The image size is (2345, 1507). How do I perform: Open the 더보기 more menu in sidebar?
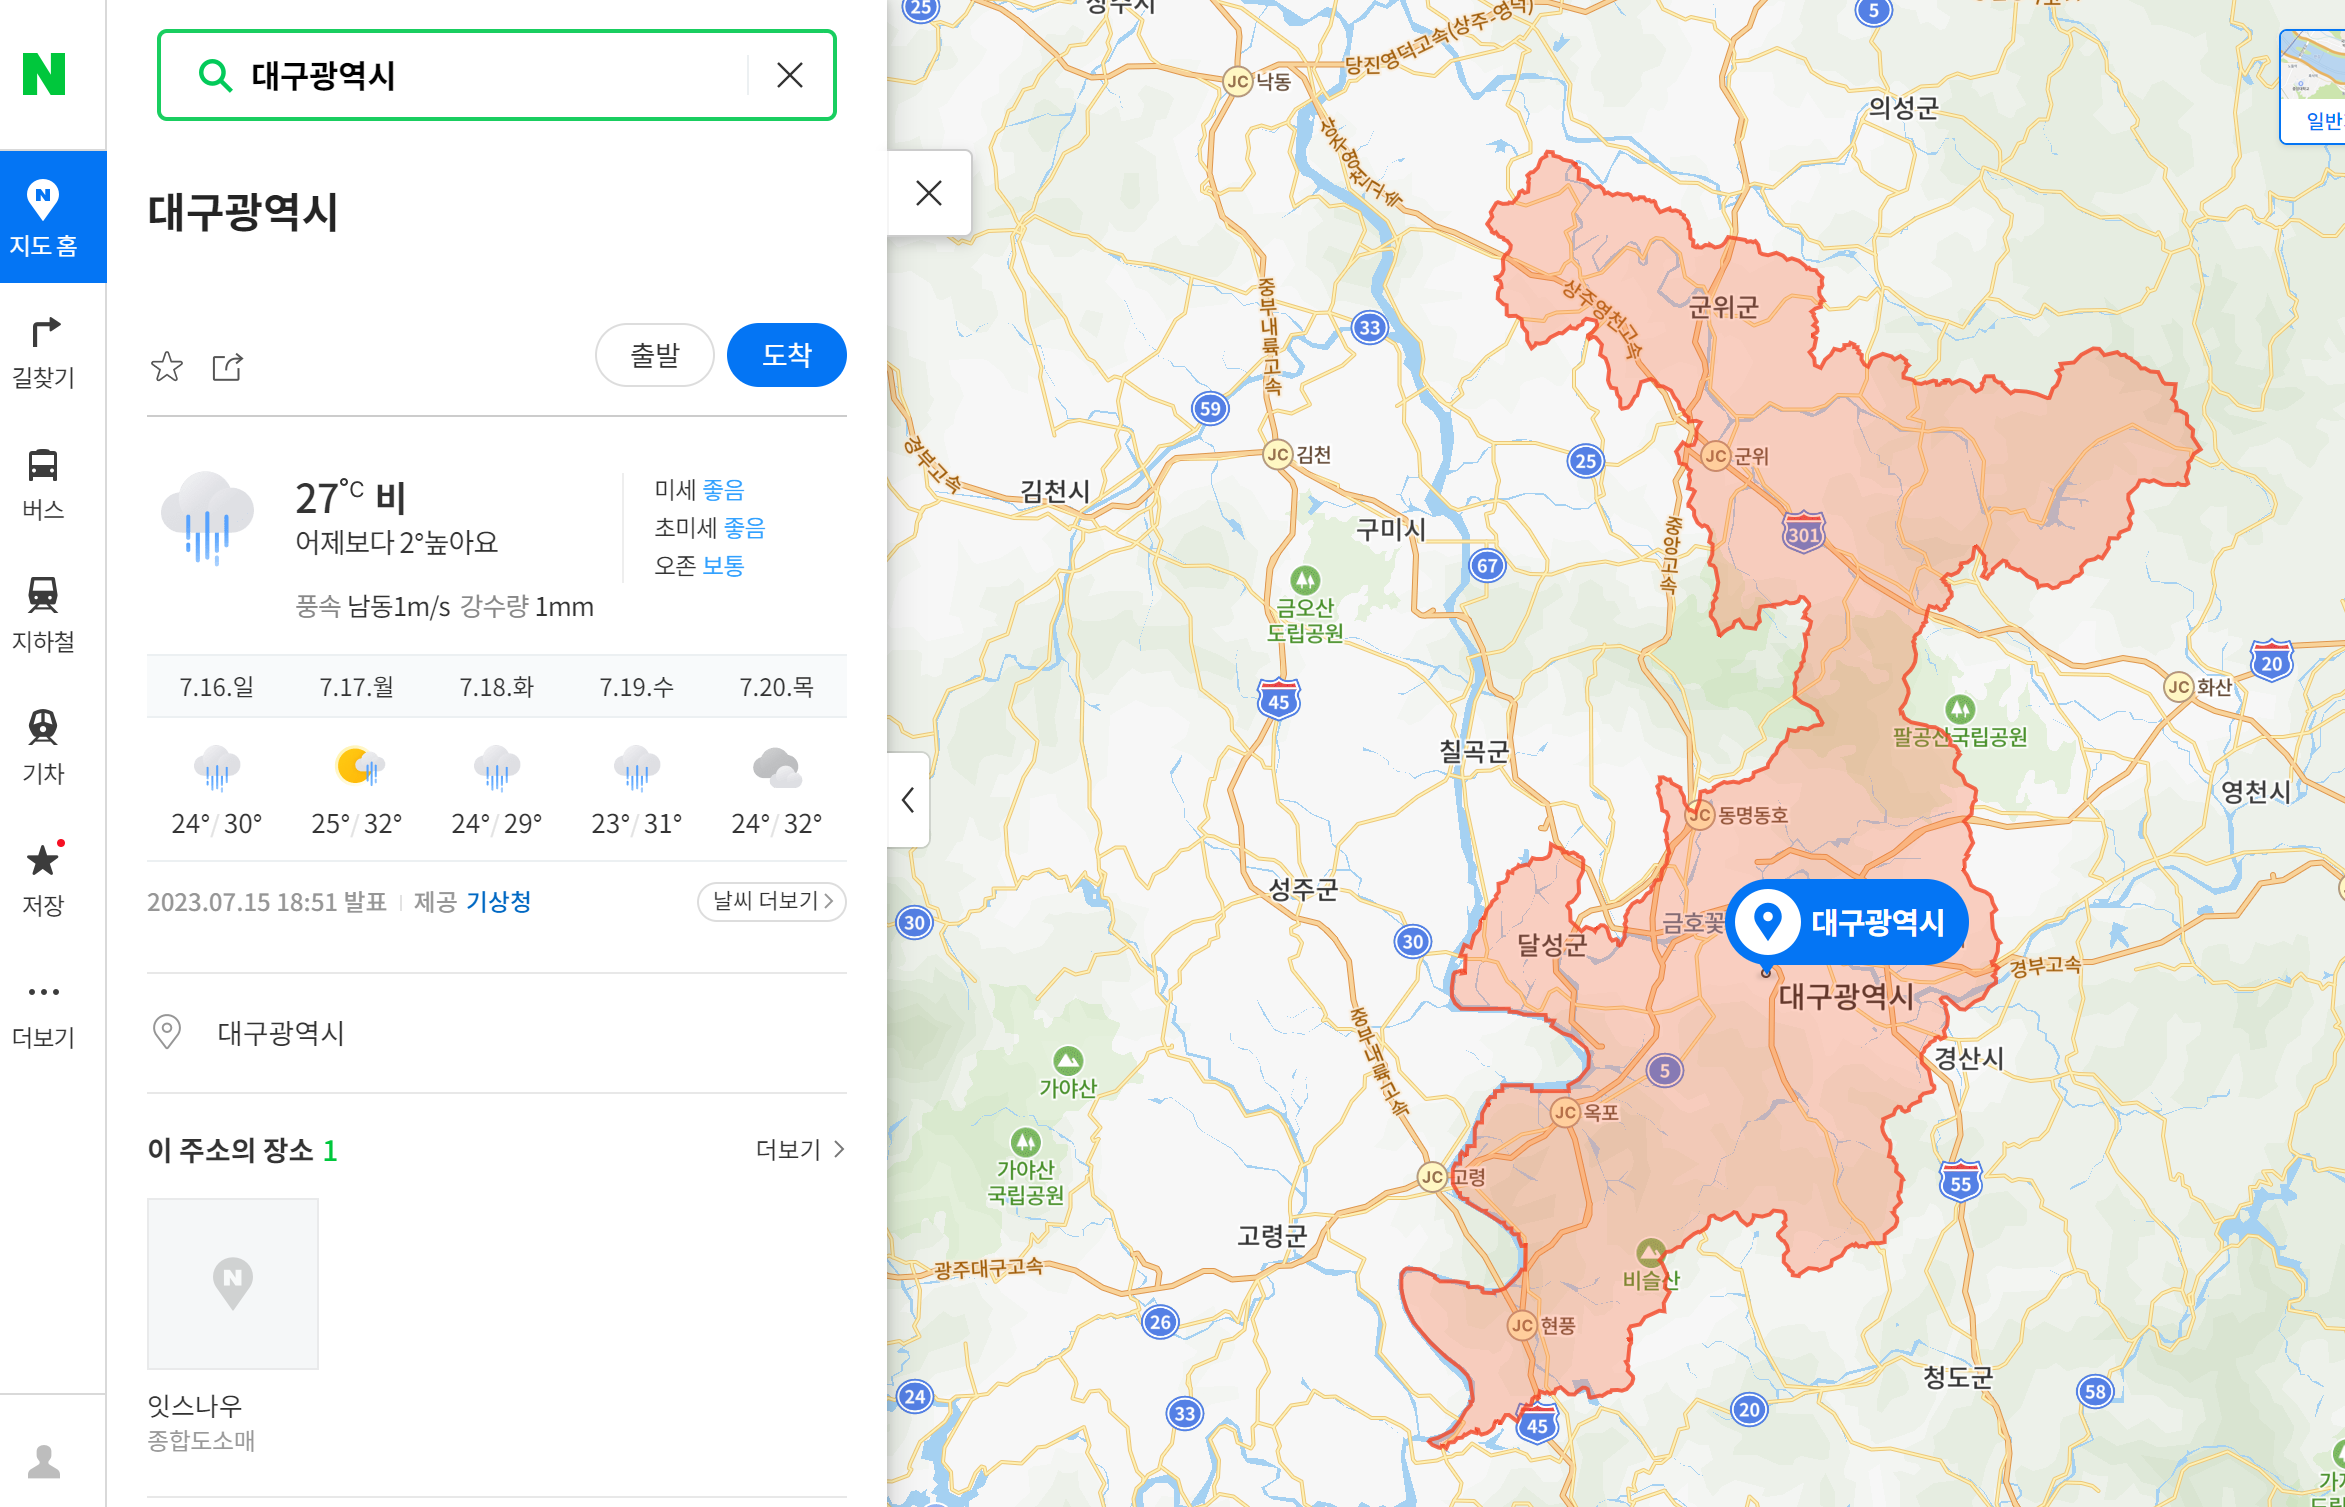click(x=43, y=1011)
